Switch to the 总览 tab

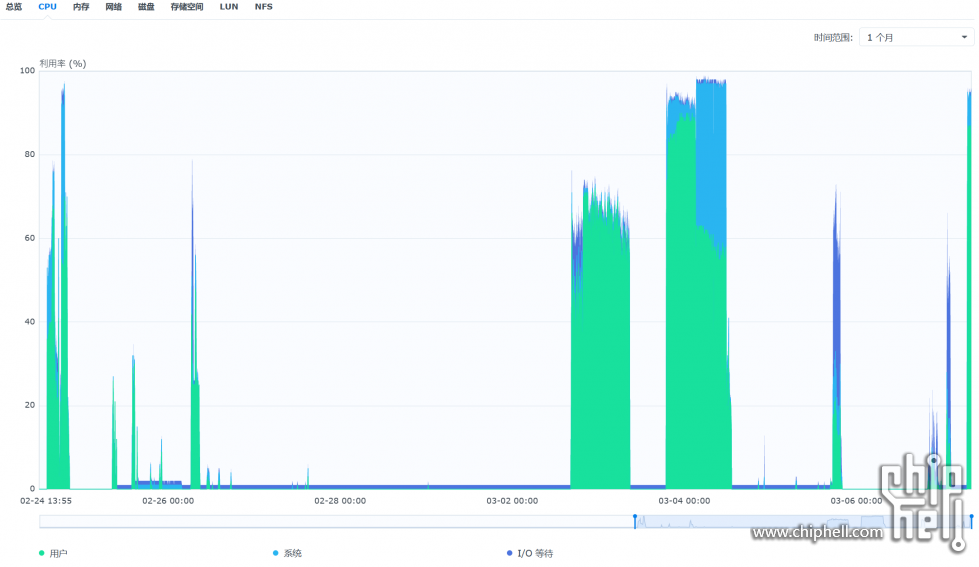(14, 7)
